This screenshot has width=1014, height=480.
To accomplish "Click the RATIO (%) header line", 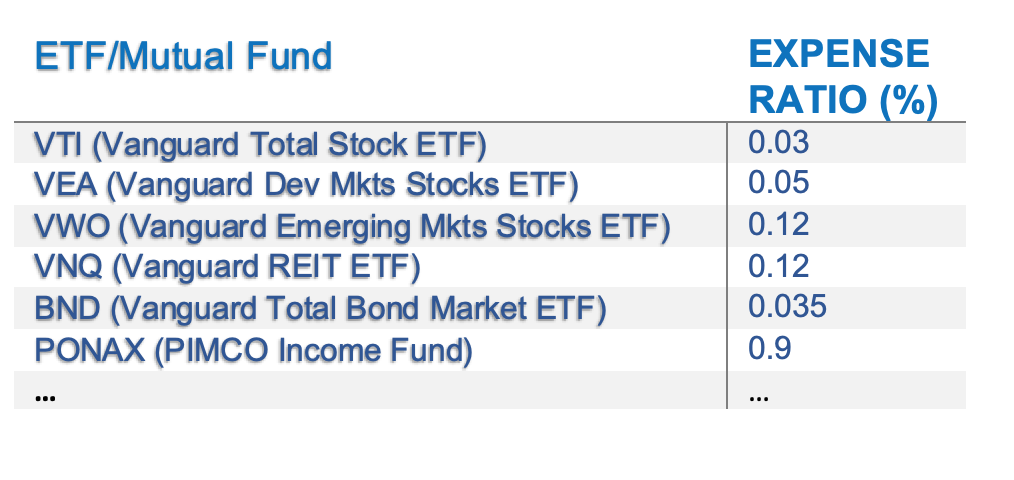I will pos(843,101).
